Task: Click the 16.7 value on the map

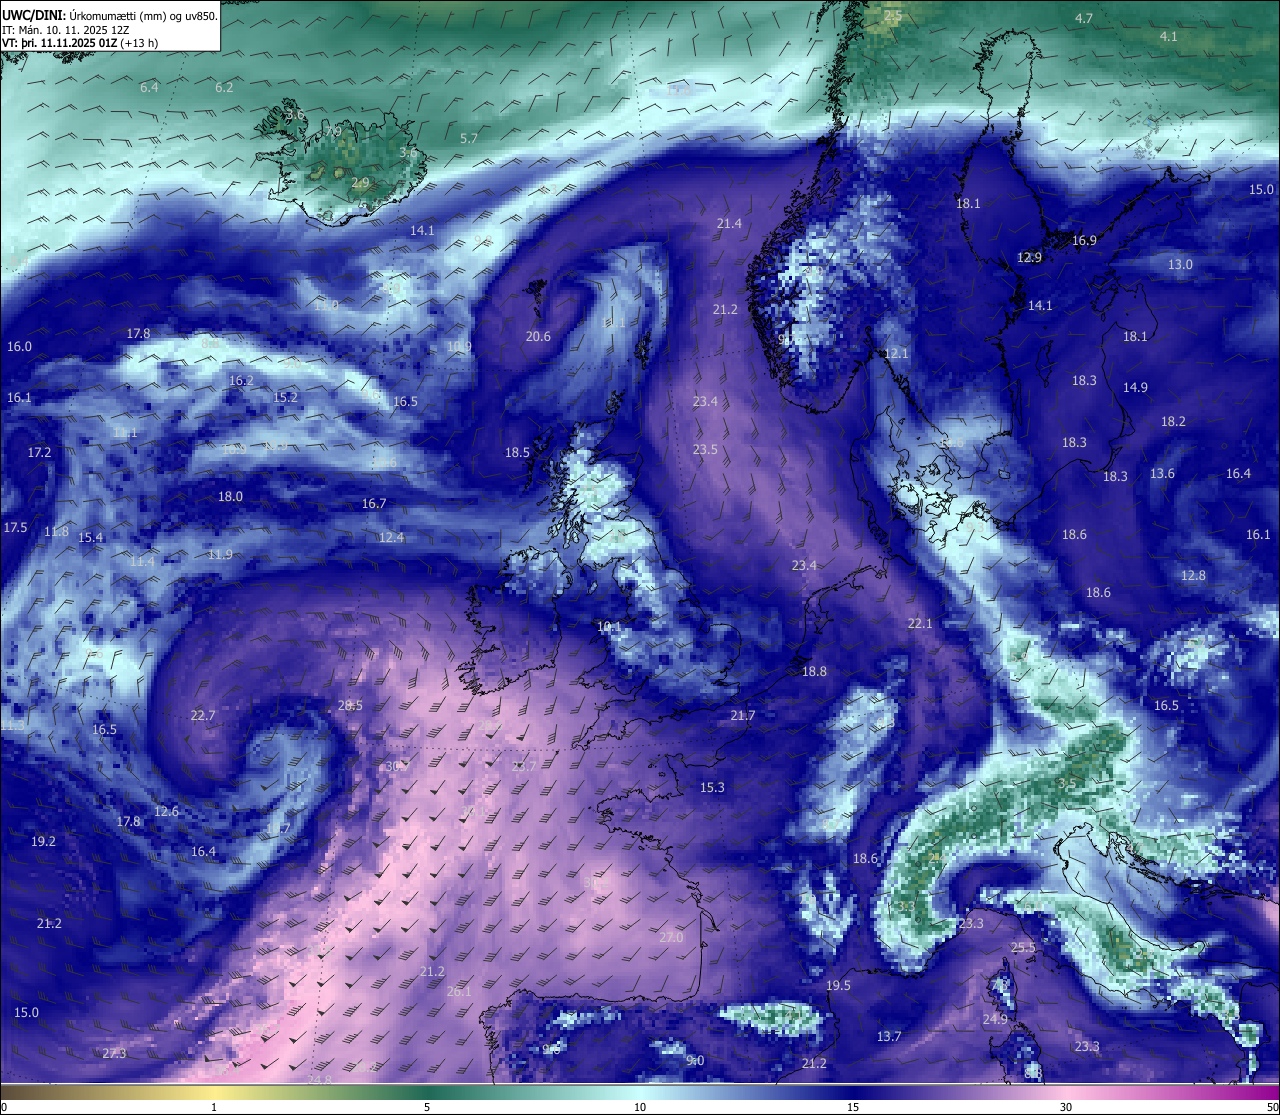Action: point(374,504)
